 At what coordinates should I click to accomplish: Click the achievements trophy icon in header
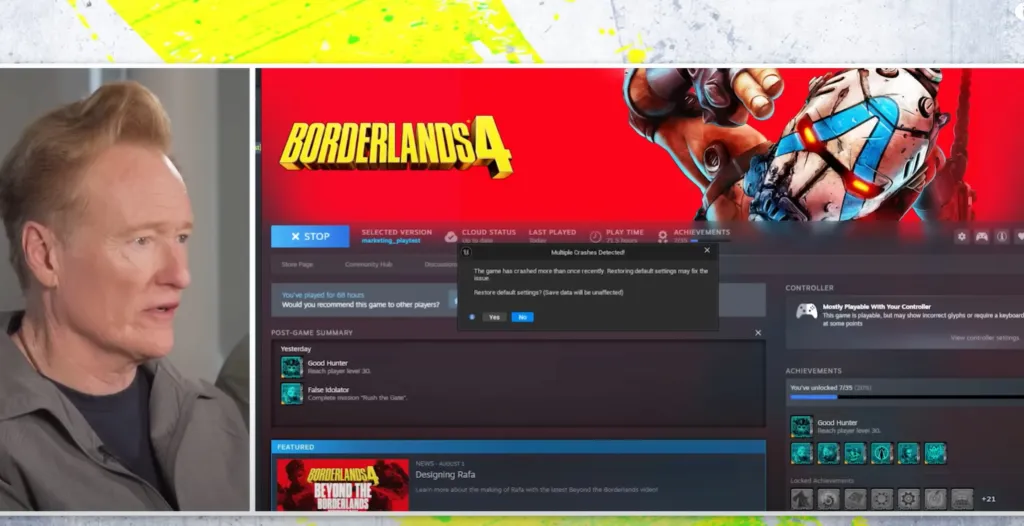coord(663,237)
